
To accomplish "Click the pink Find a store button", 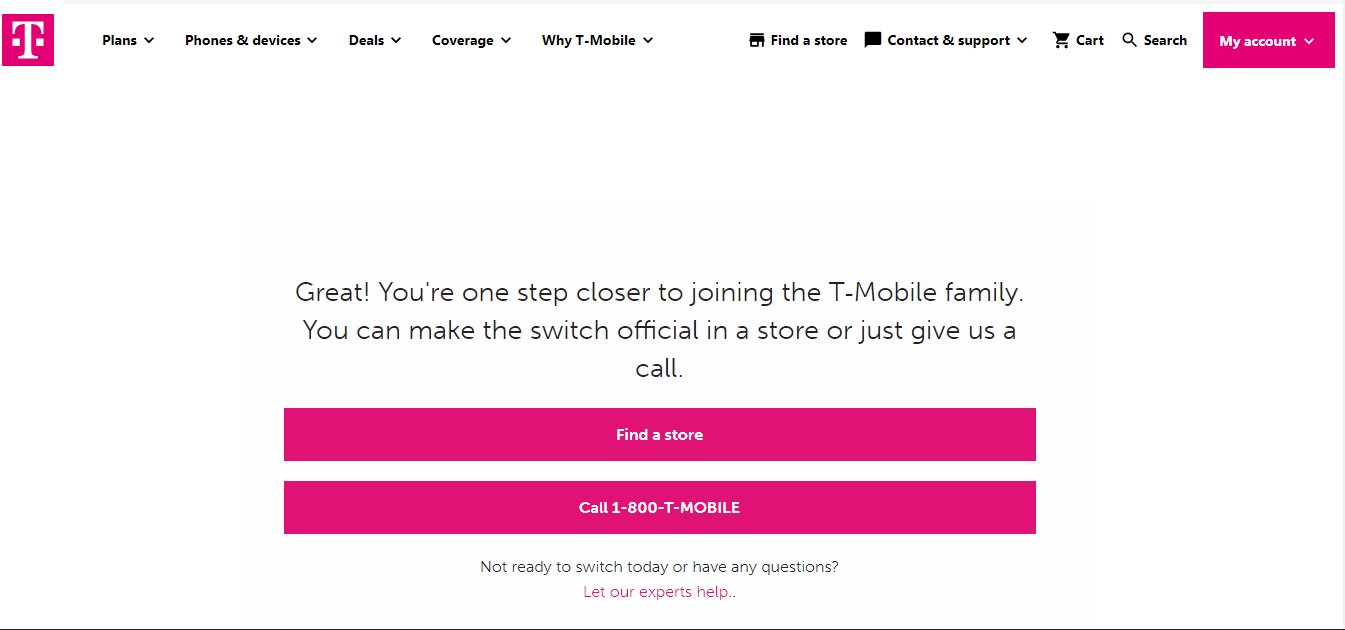I will [x=660, y=434].
